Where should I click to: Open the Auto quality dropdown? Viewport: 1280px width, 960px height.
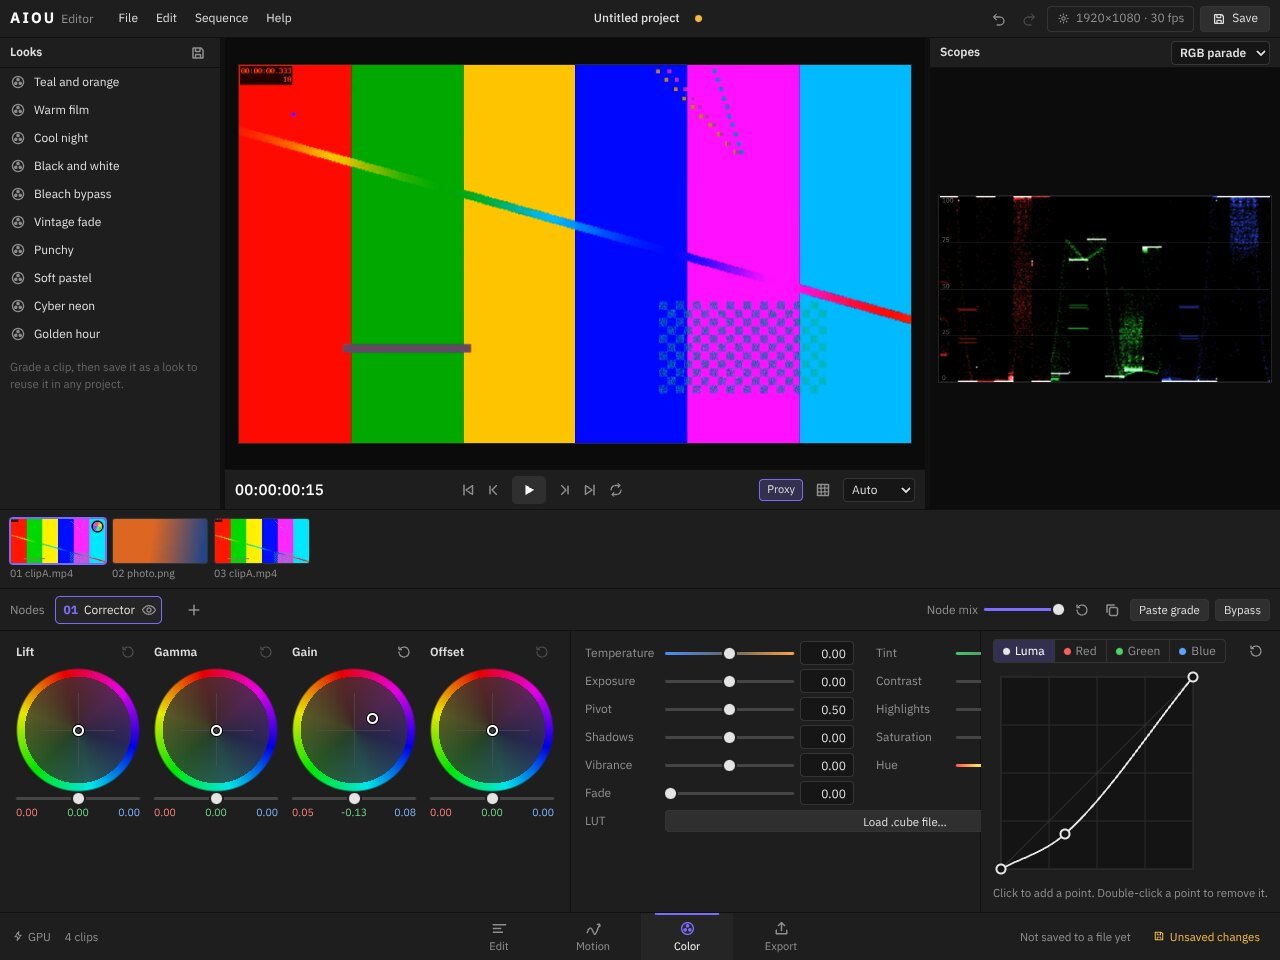pos(878,490)
